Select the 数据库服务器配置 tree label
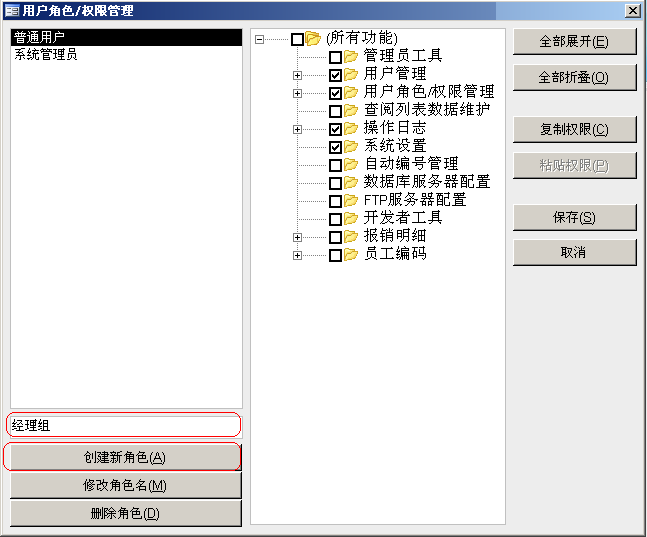The width and height of the screenshot is (647, 537). (427, 182)
